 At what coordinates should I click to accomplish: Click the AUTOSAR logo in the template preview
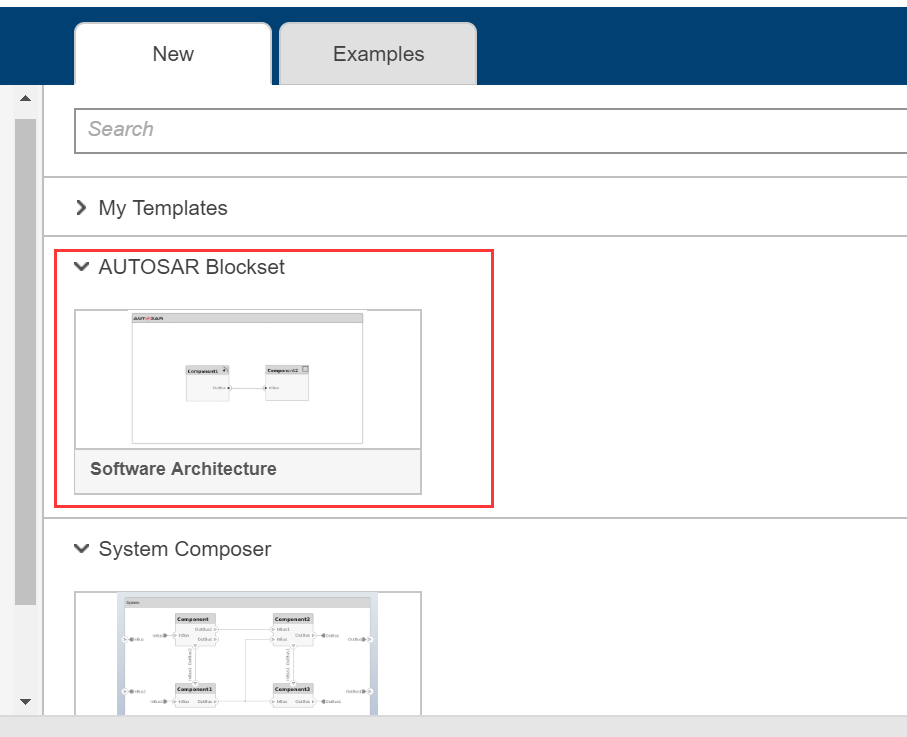147,318
